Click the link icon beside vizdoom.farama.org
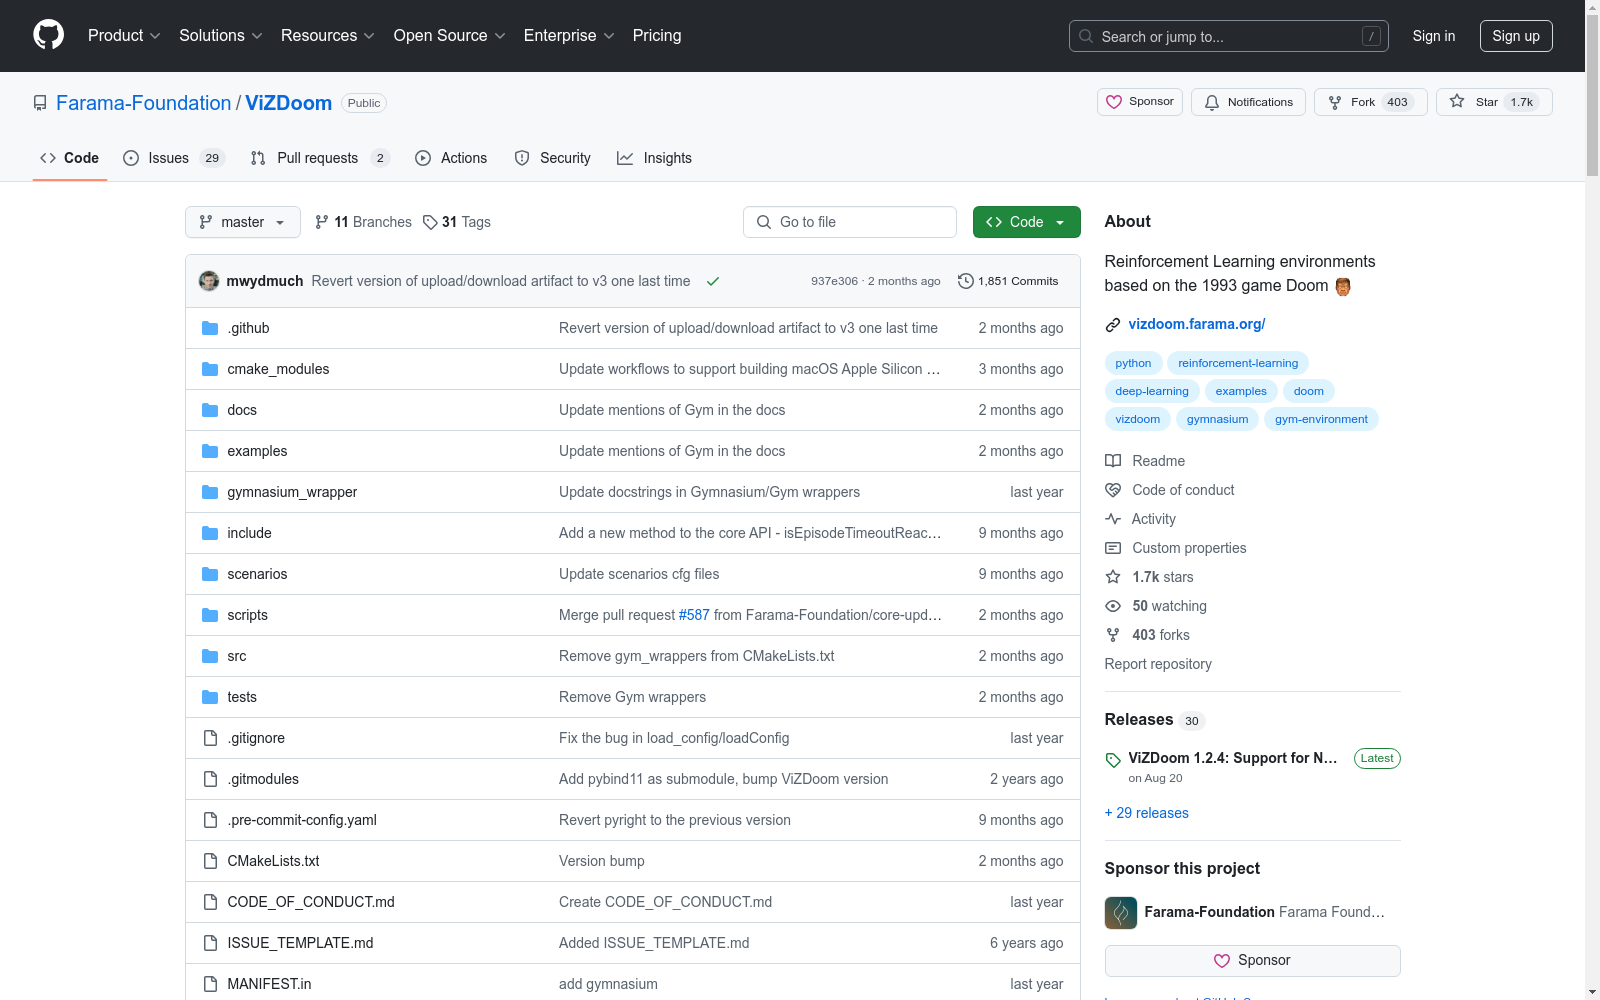Screen dimensions: 1600x1000 click(x=1113, y=324)
